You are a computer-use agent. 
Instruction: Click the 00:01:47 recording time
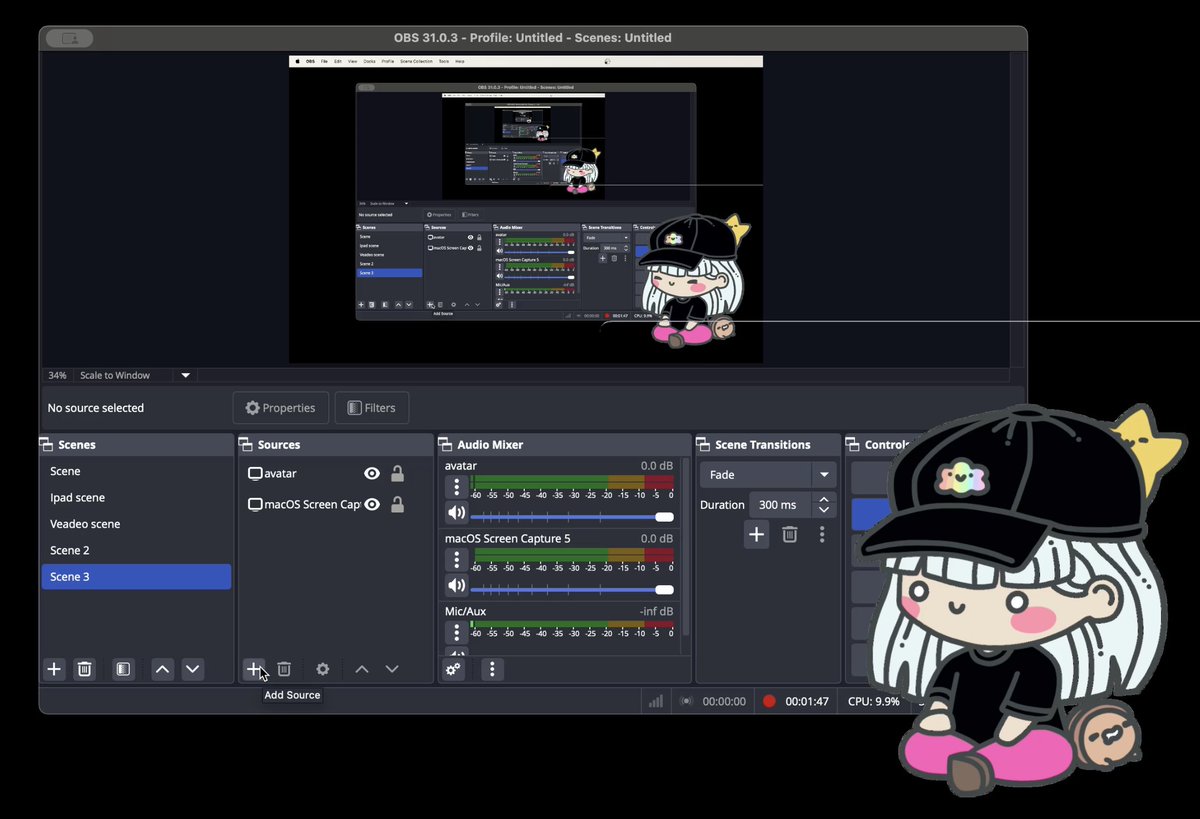[x=807, y=701]
